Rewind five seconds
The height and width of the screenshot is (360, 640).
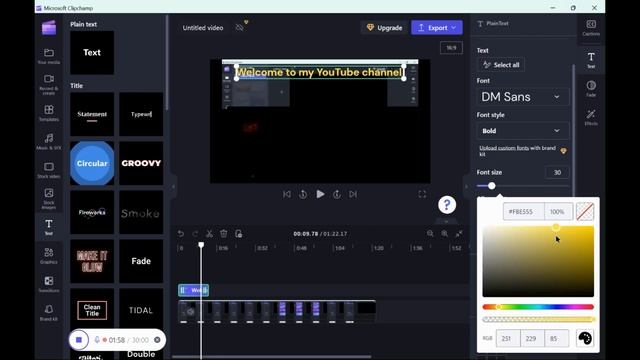coord(303,194)
